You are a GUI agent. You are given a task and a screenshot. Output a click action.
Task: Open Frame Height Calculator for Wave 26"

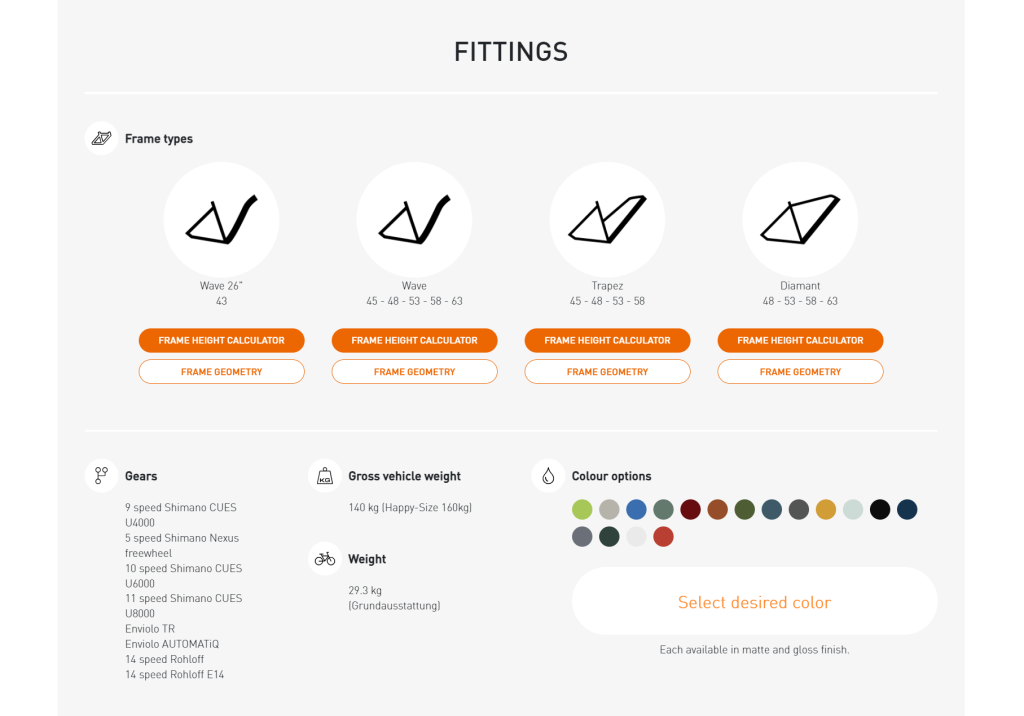pyautogui.click(x=221, y=340)
